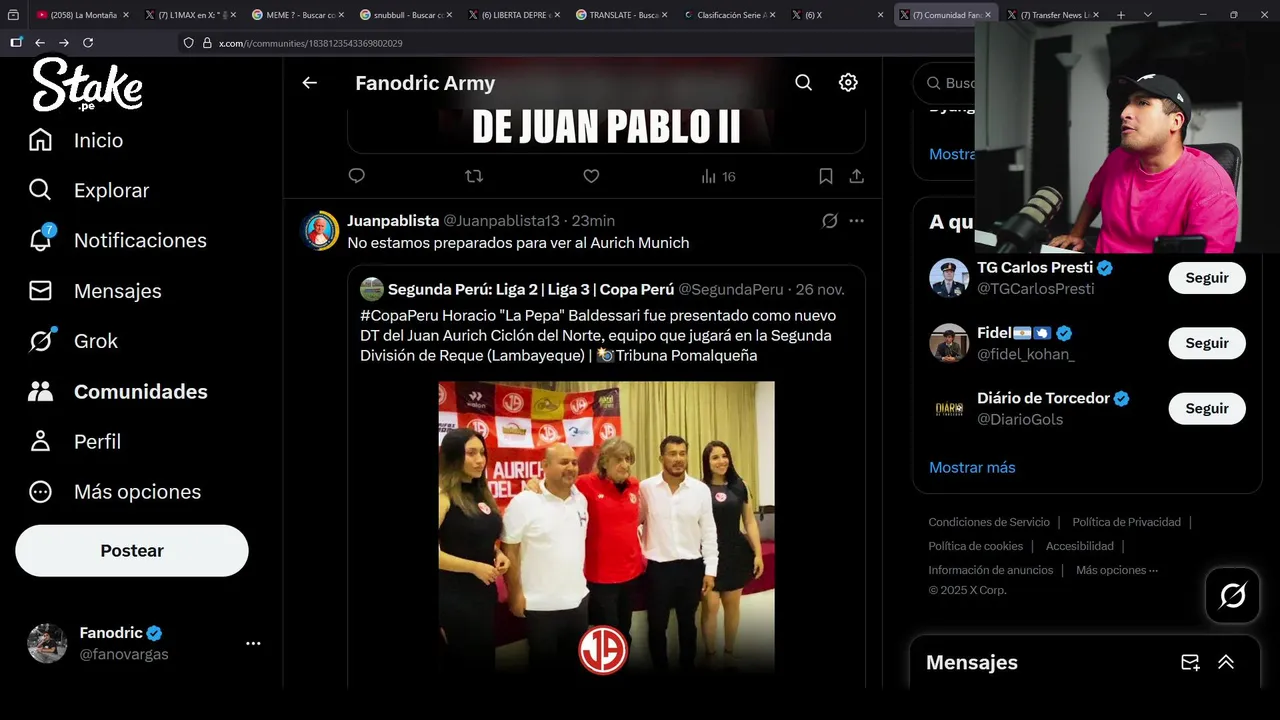
Task: View analytics showing 16 views
Action: pos(718,176)
